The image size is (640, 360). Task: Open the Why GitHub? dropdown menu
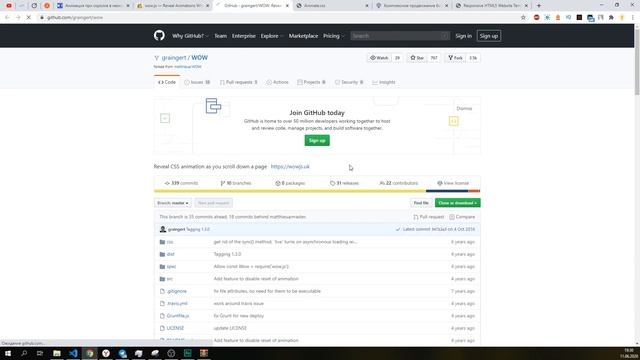[190, 36]
